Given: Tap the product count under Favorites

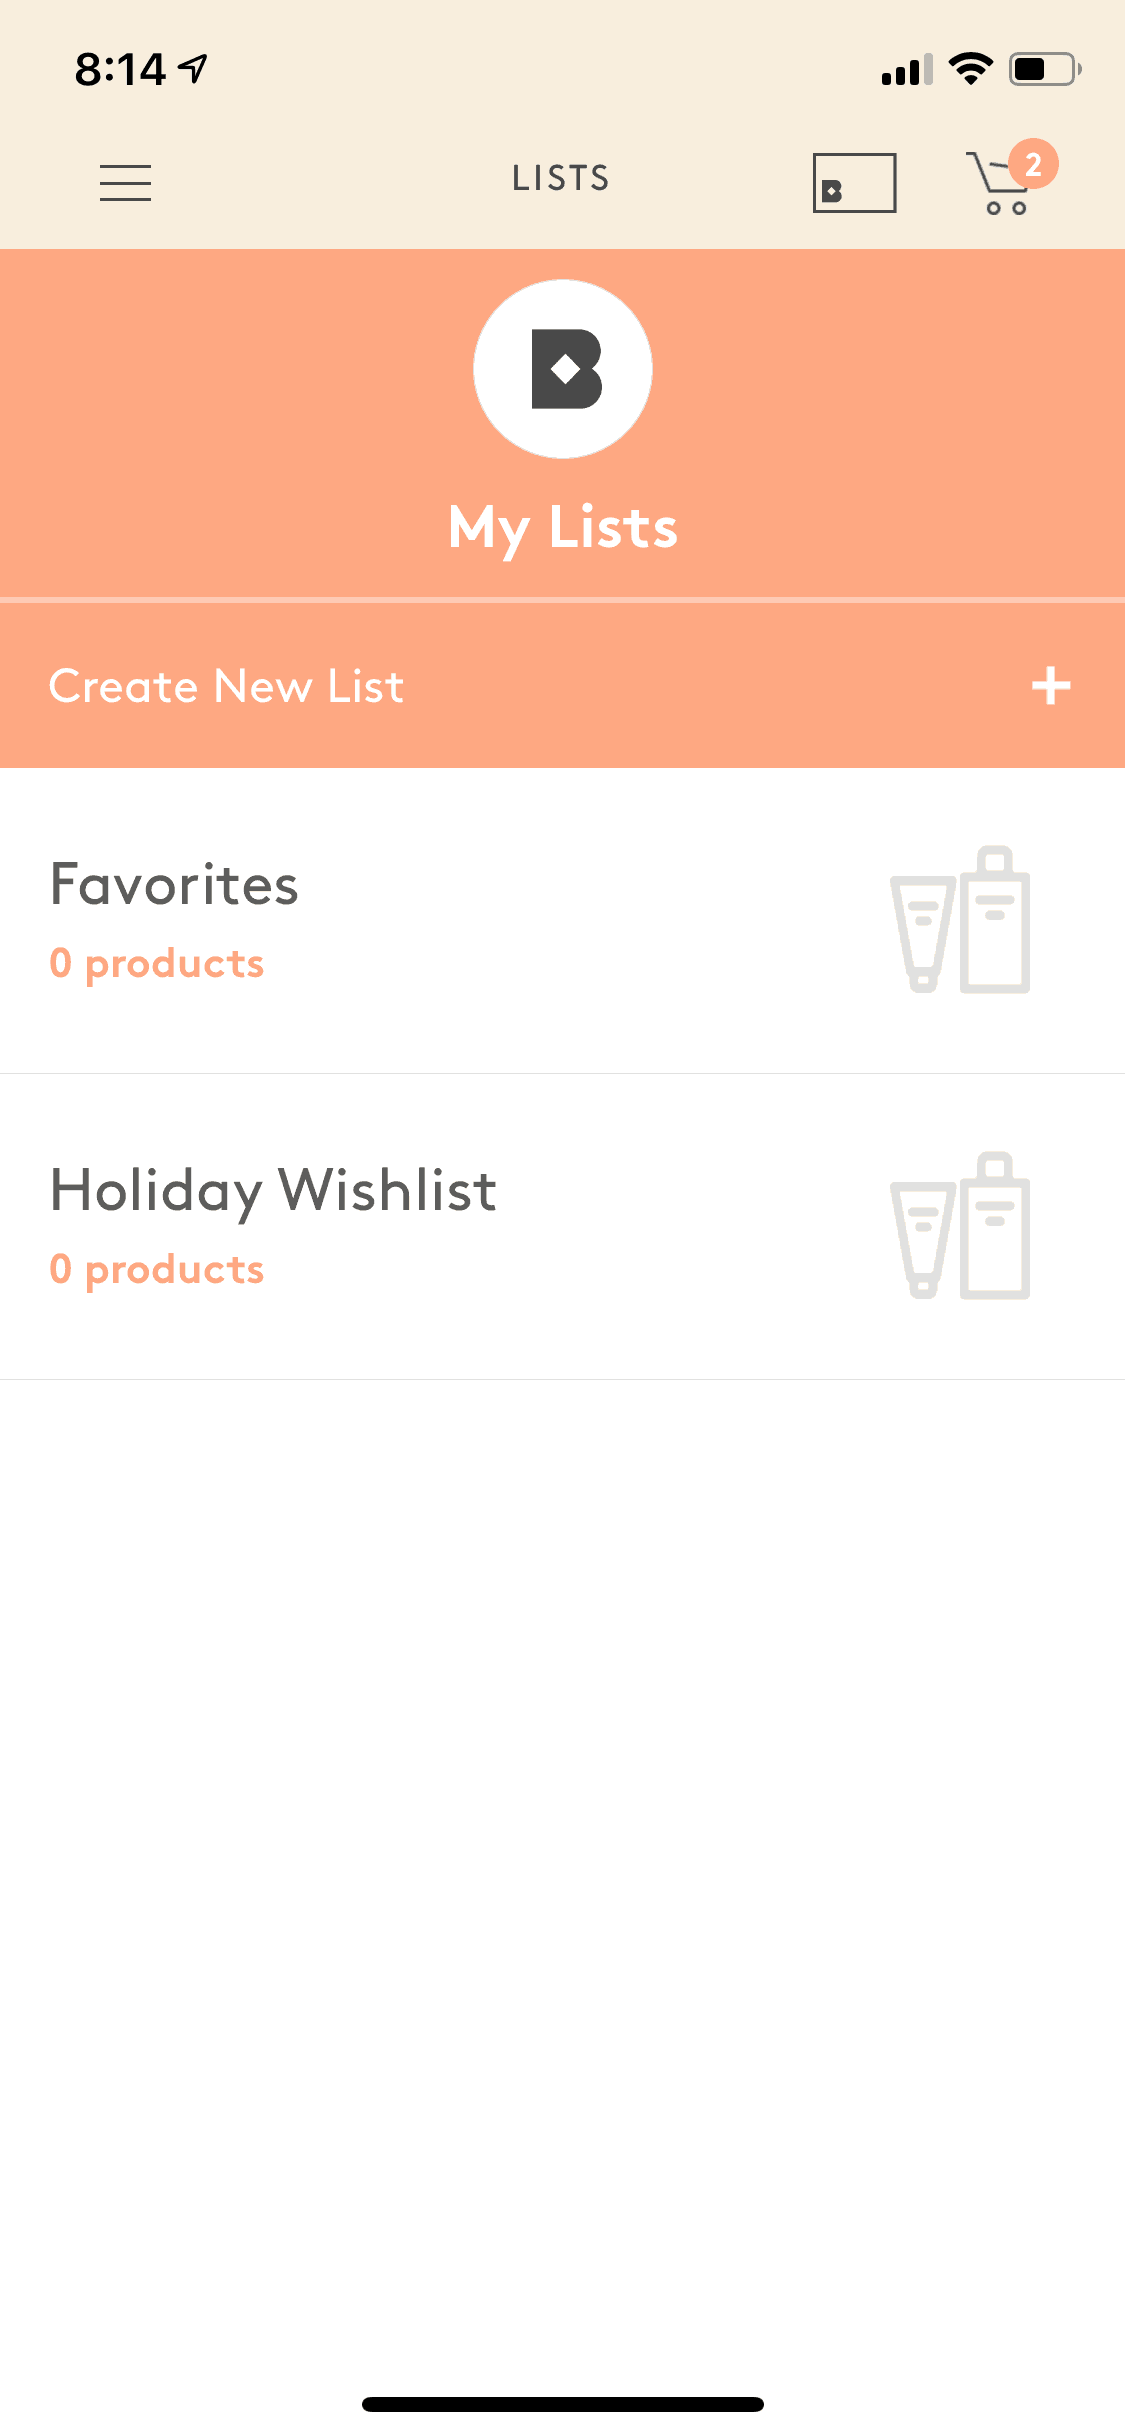Looking at the screenshot, I should pos(157,964).
